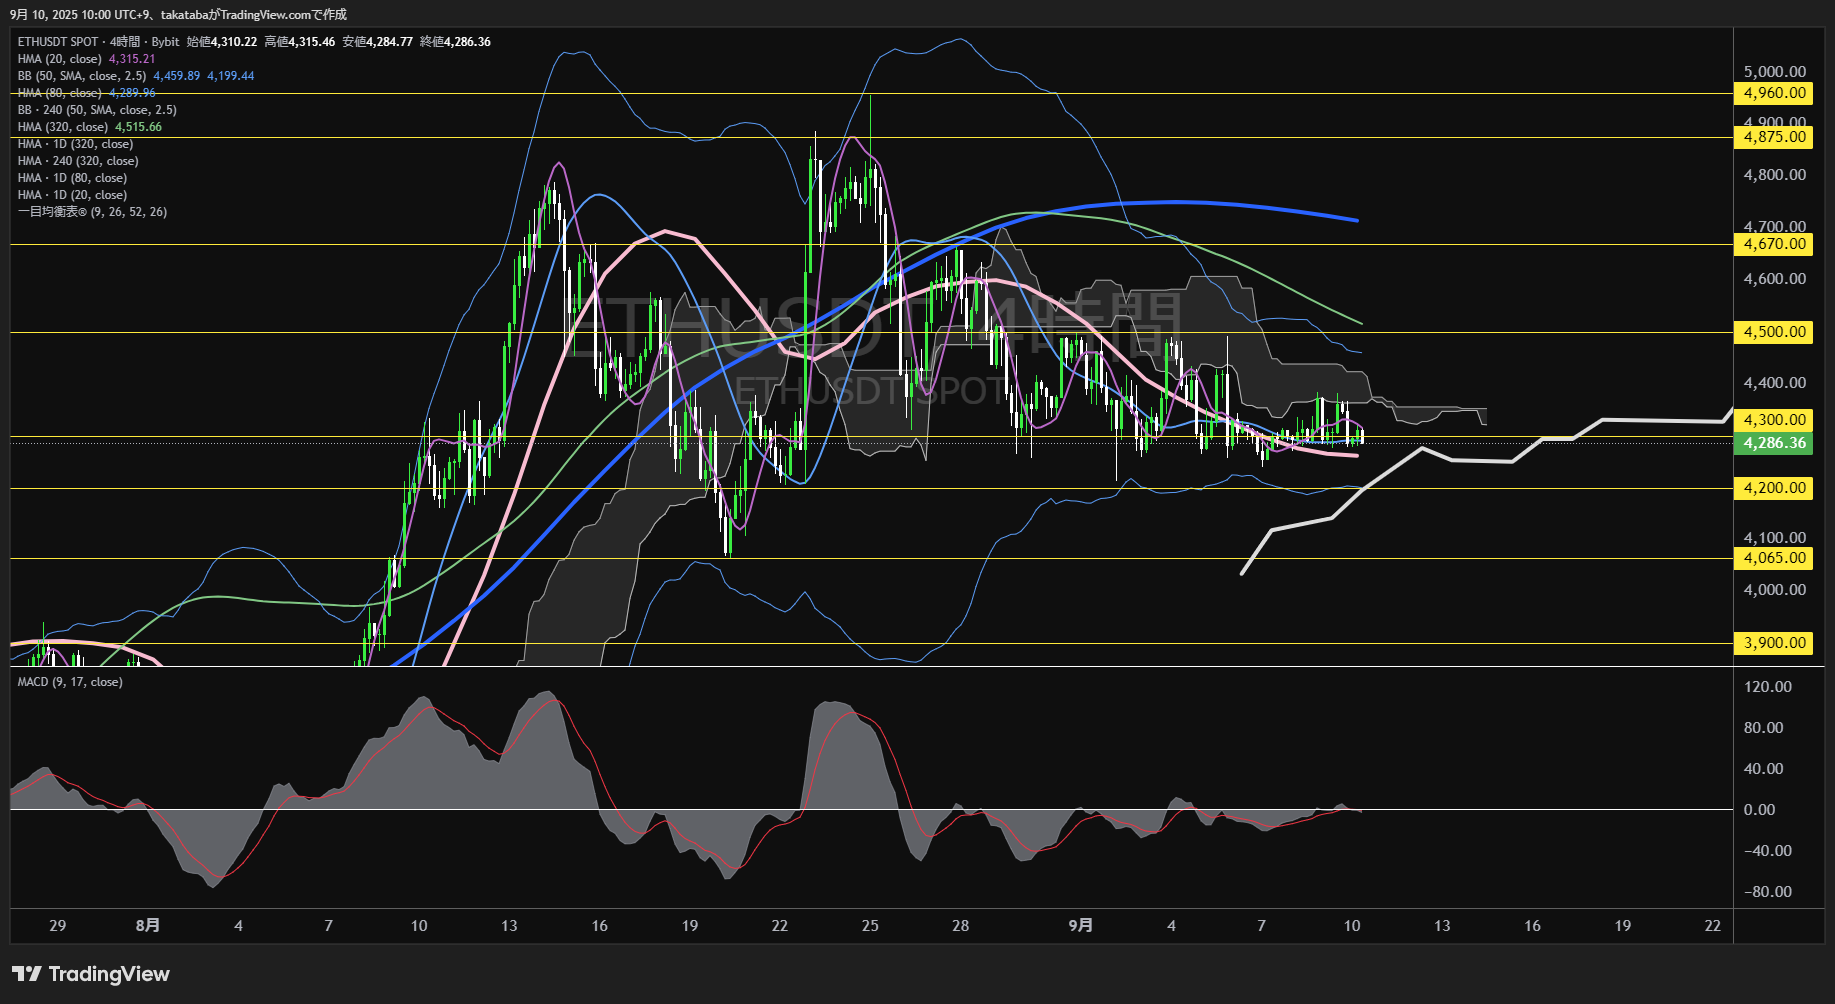Click the close value 4,286.36 in the legend
The height and width of the screenshot is (1004, 1835).
(468, 42)
